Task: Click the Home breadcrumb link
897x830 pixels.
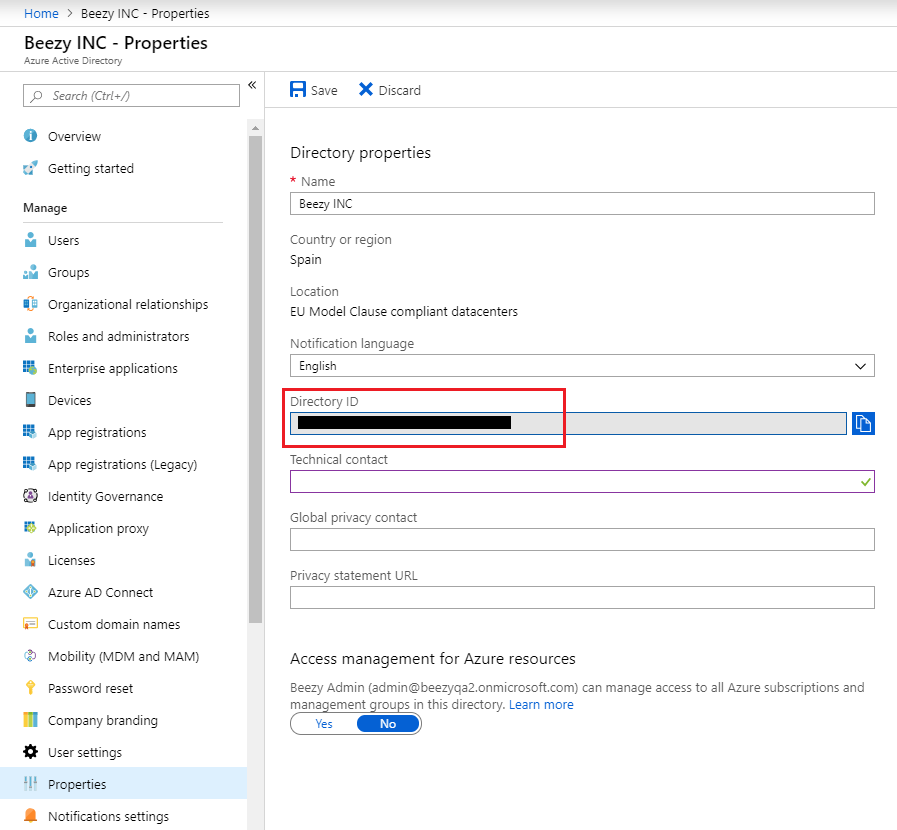Action: [x=41, y=13]
